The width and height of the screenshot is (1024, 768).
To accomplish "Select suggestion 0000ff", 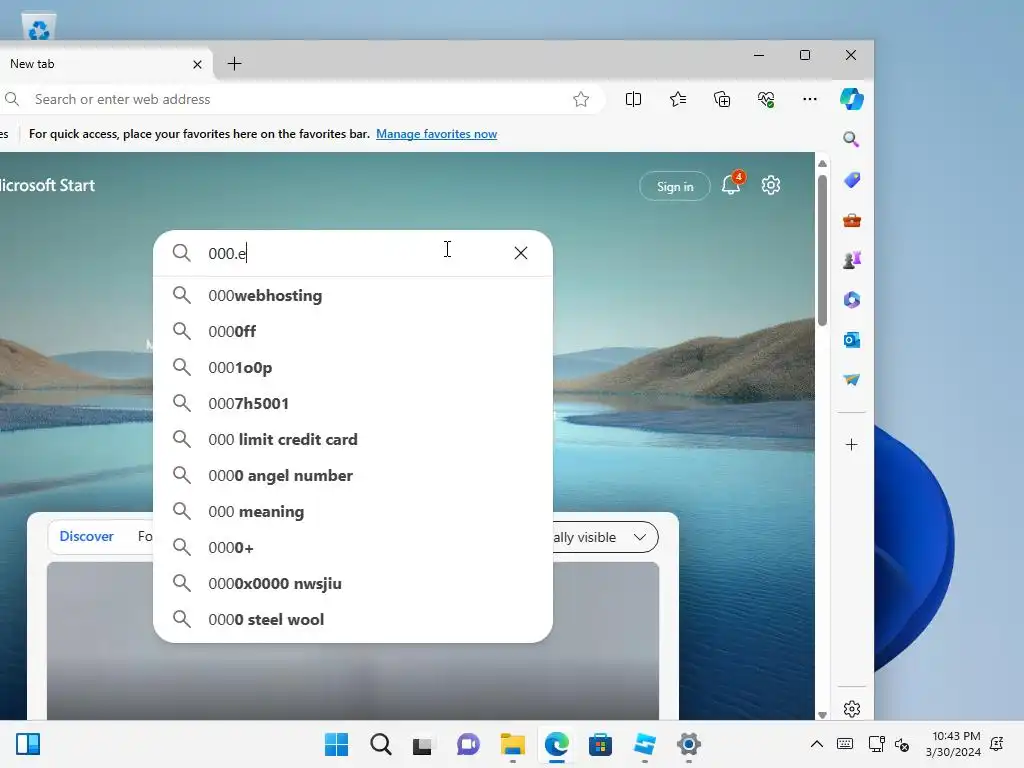I will point(353,332).
